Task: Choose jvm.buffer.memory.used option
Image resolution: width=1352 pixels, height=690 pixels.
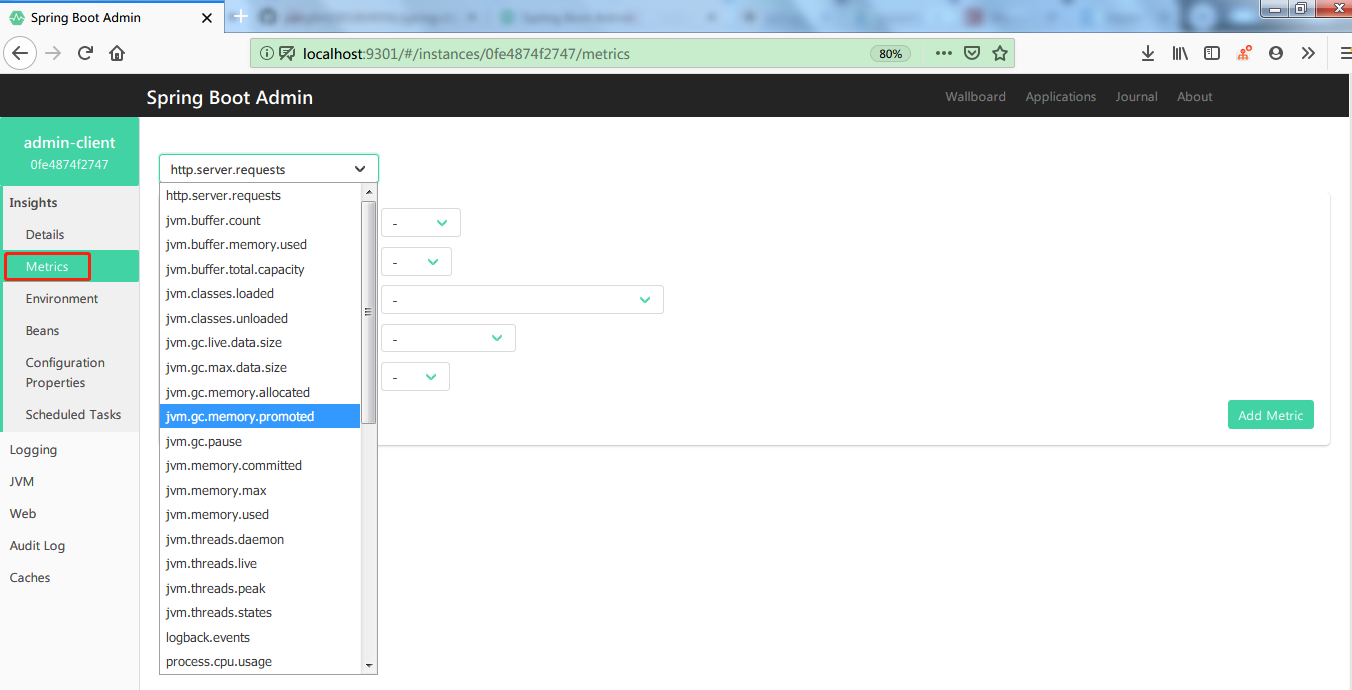Action: [x=260, y=245]
